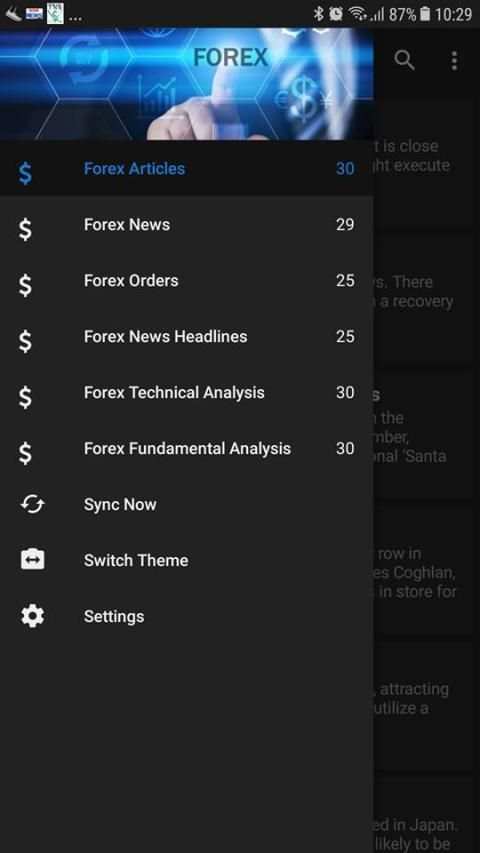Tap the count 25 next to Forex Orders
The height and width of the screenshot is (853, 480).
[x=345, y=281]
